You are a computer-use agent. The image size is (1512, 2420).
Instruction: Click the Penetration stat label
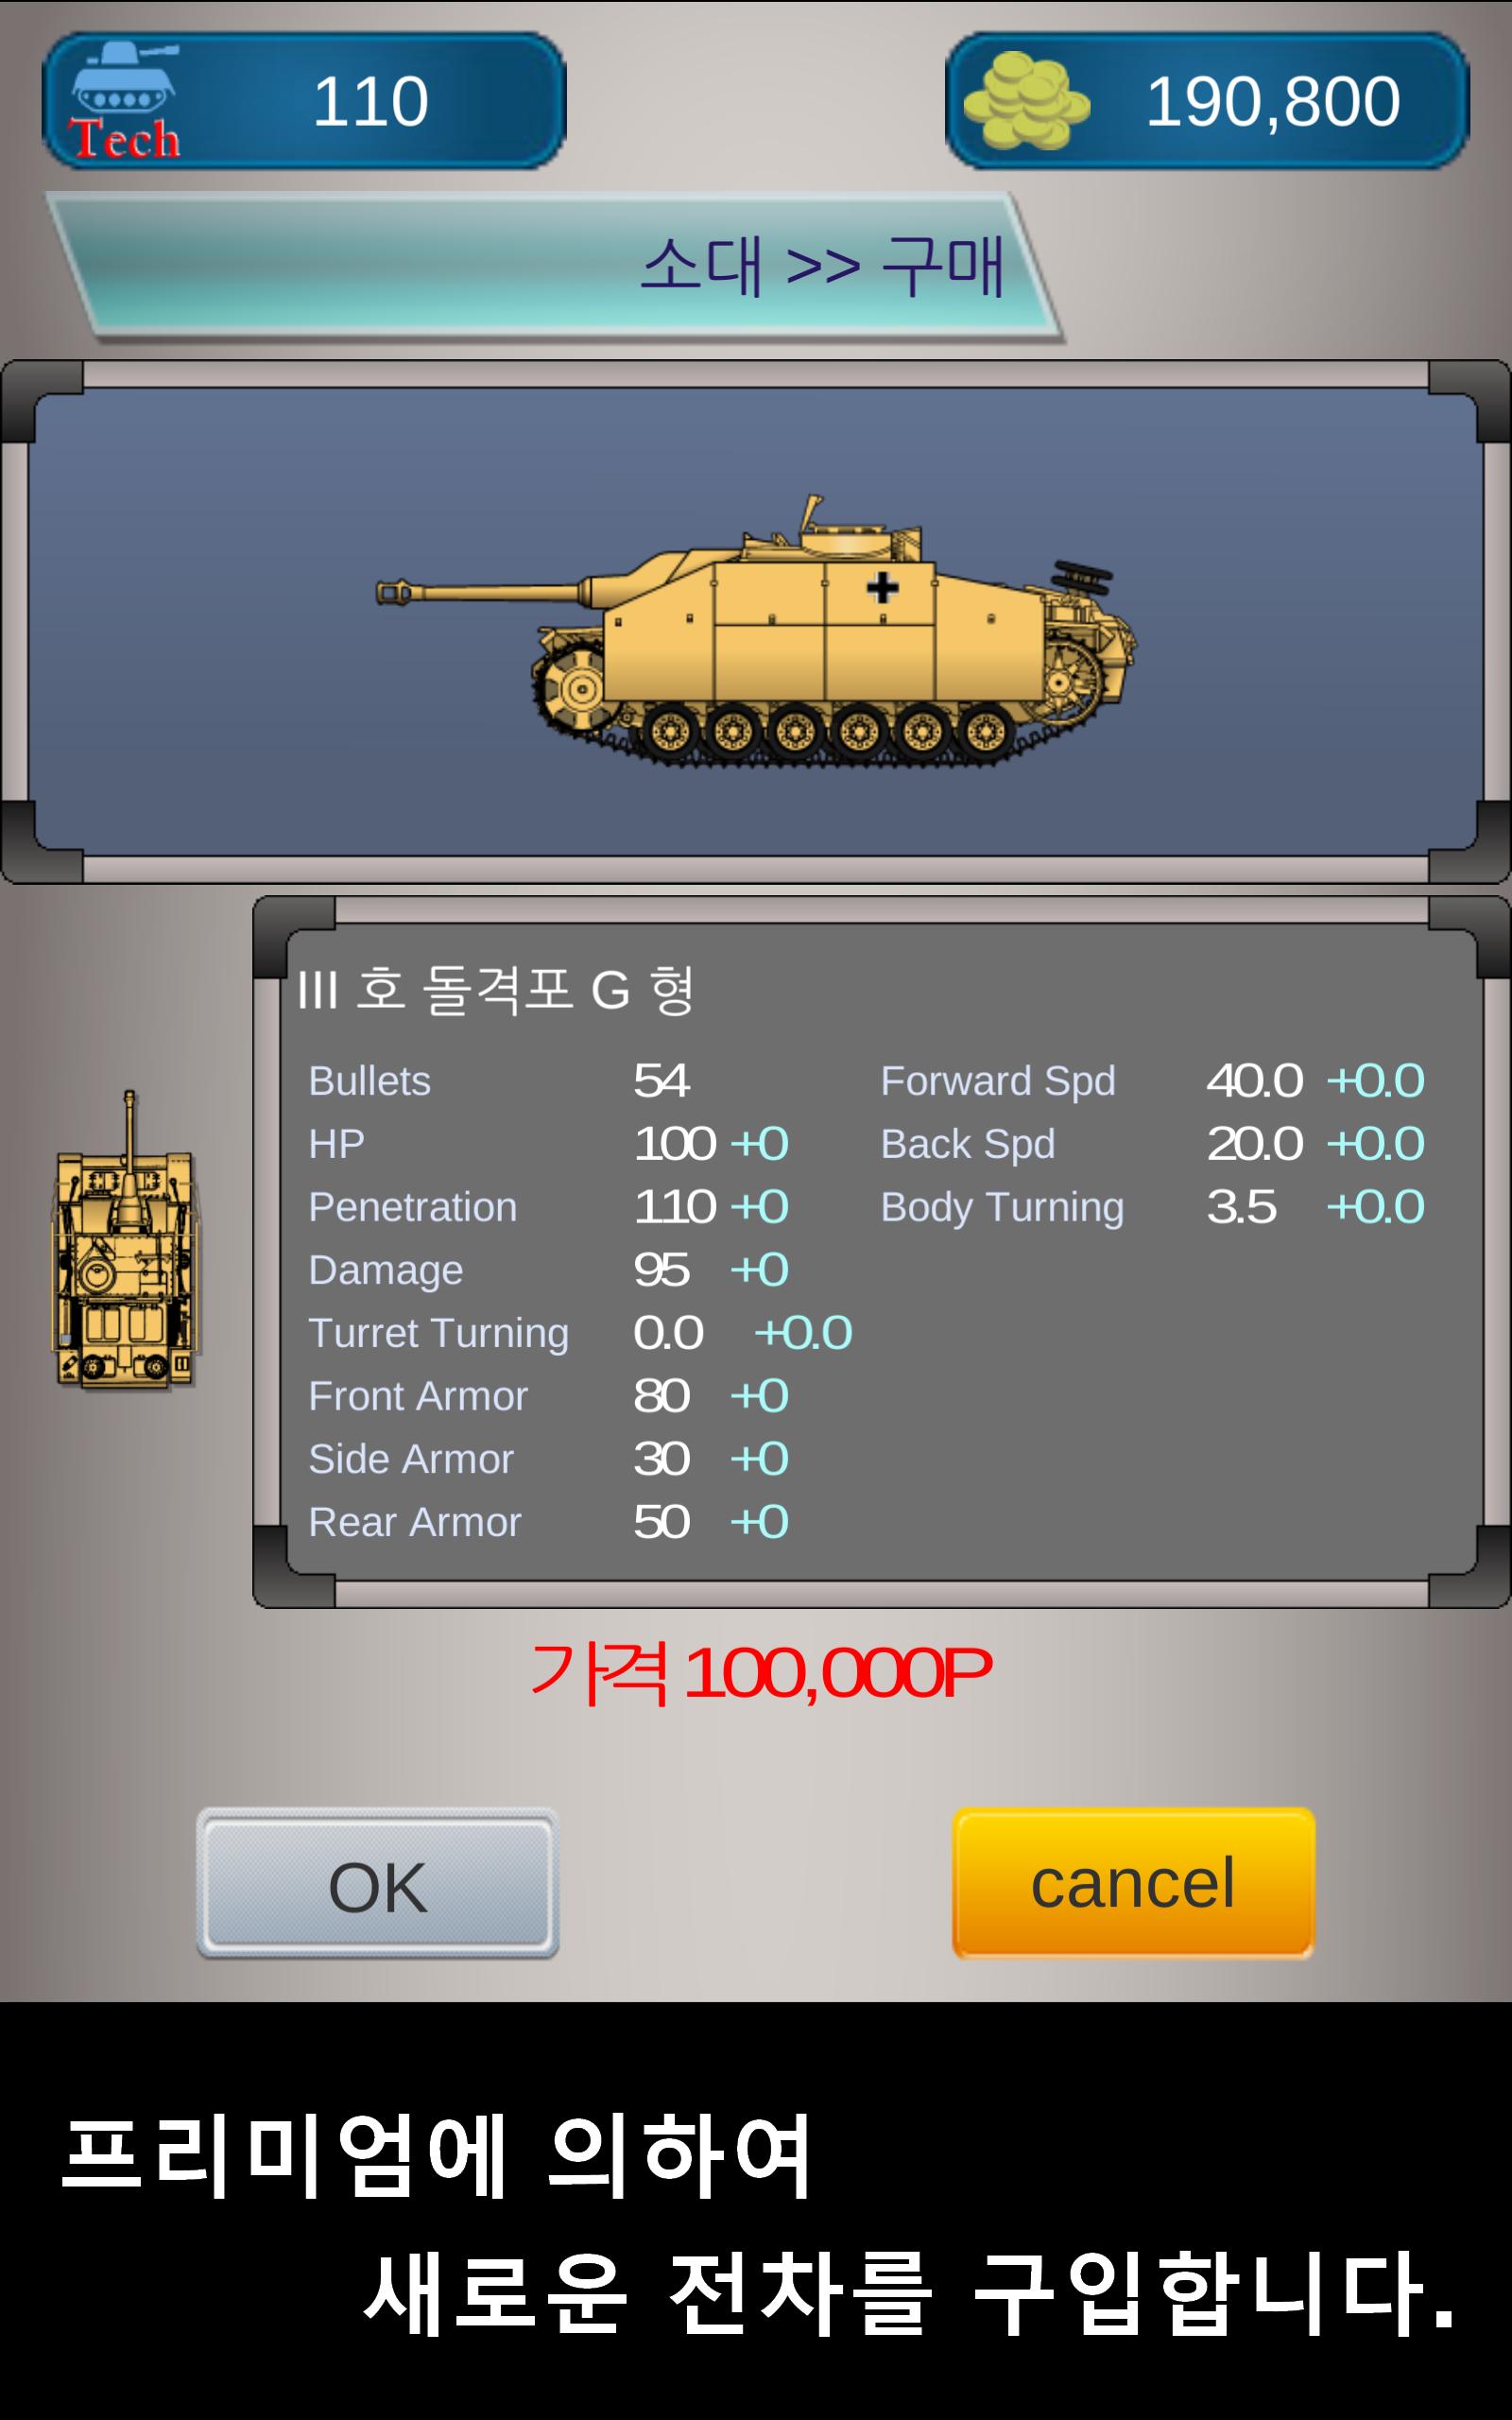click(x=412, y=1207)
